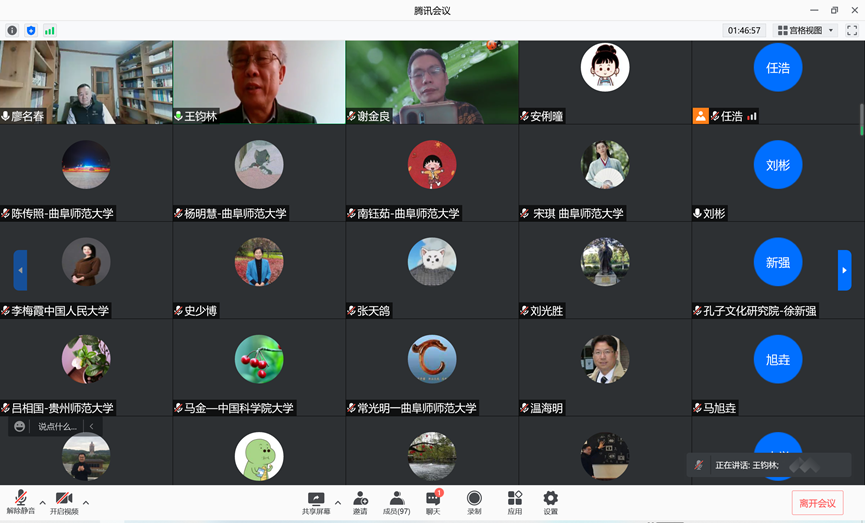Unmute microphone via 解除静音
Image resolution: width=865 pixels, height=523 pixels.
pos(21,502)
